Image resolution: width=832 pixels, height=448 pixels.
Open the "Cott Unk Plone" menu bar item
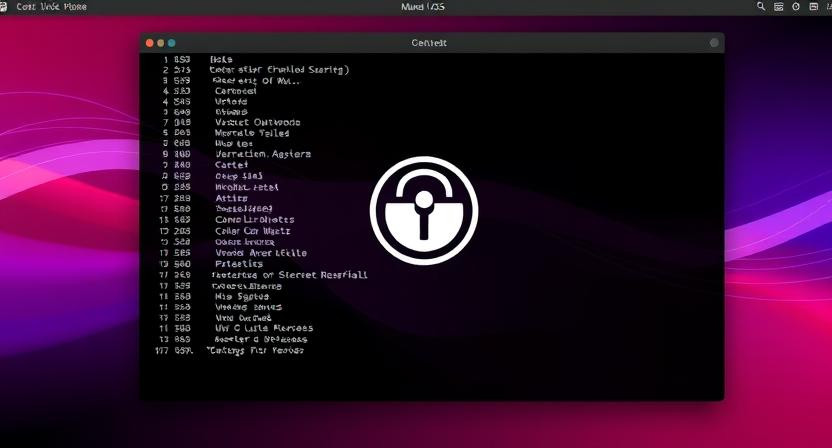tap(51, 7)
